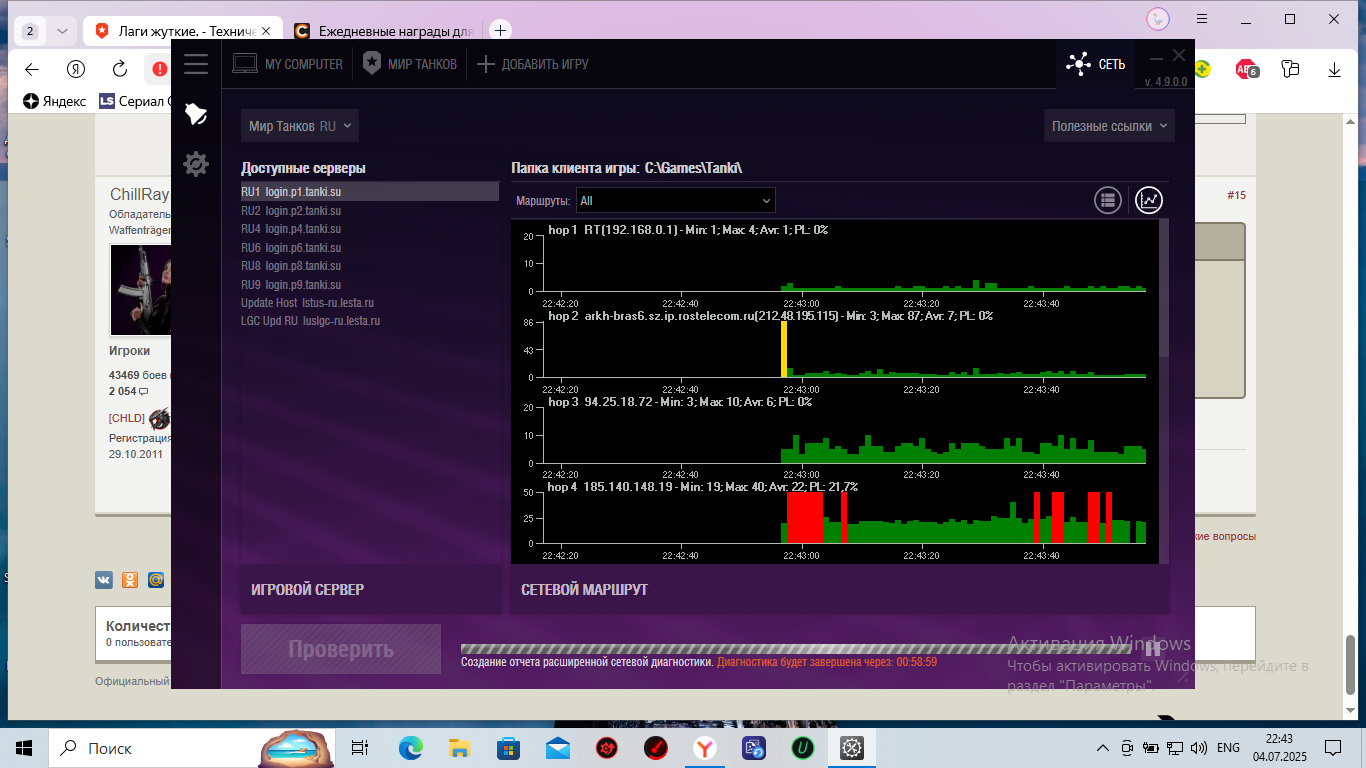Select server RU8 login.p8.tanki.su
Image resolution: width=1366 pixels, height=768 pixels.
[370, 266]
